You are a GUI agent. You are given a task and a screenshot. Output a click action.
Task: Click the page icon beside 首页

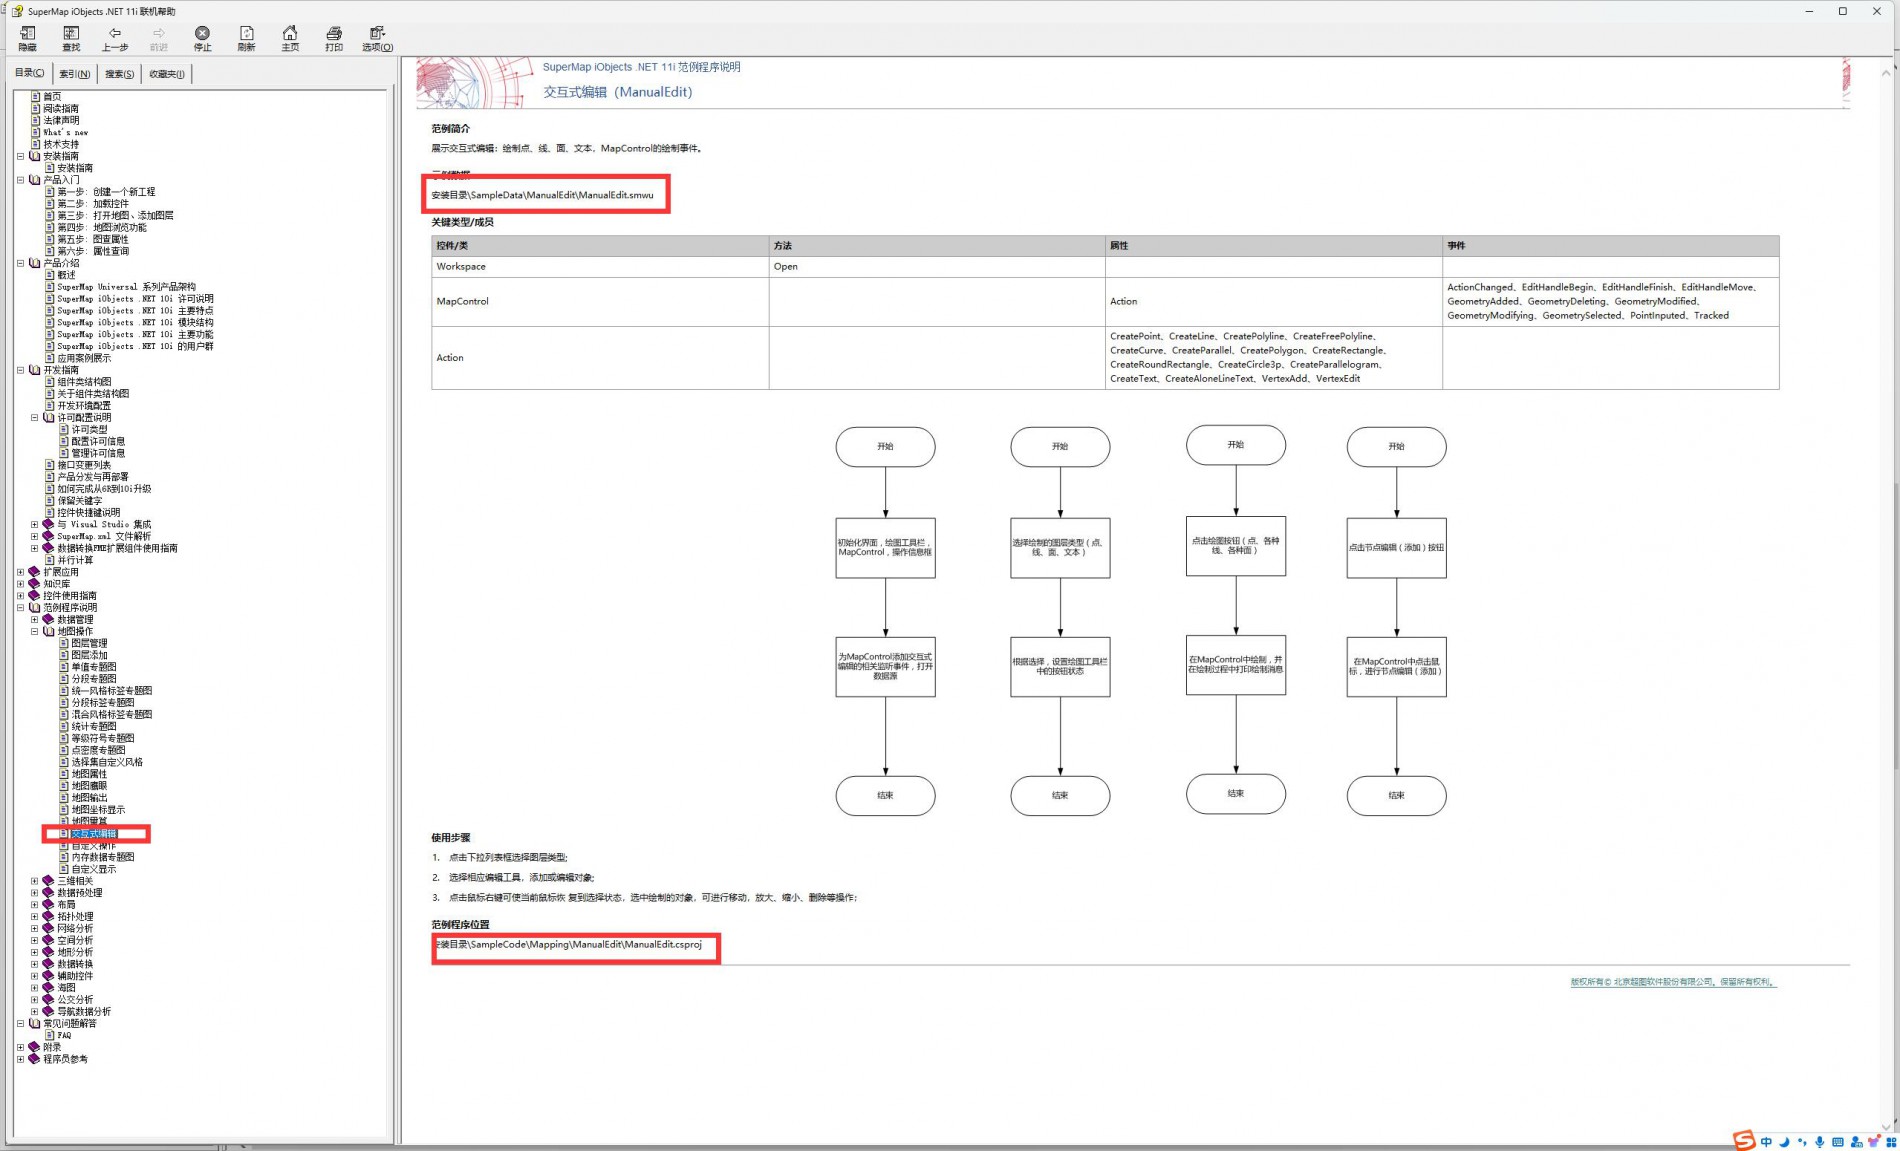point(36,96)
